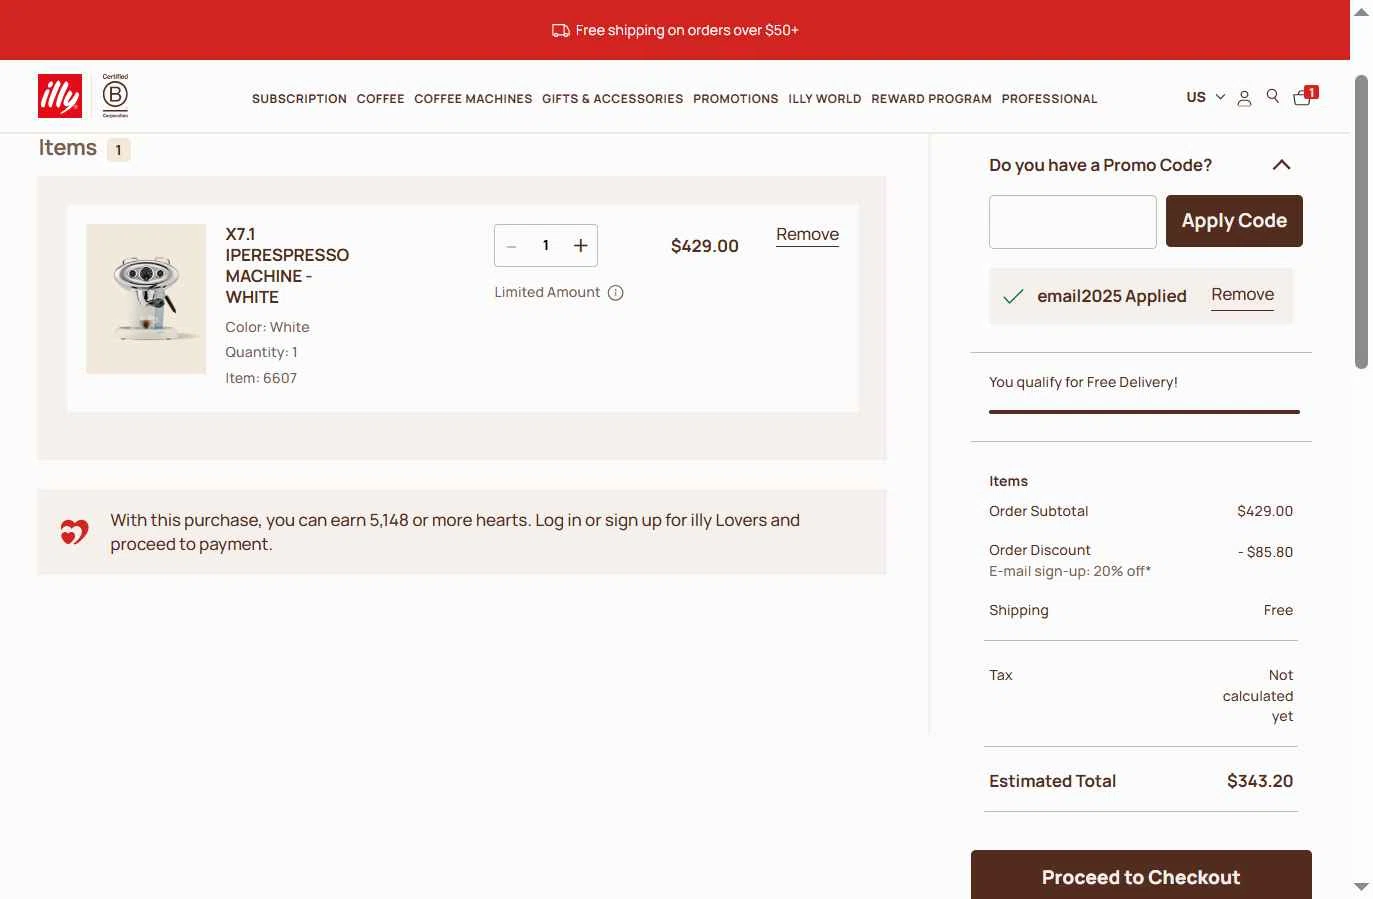Click the illy logo
1373x899 pixels.
60,96
